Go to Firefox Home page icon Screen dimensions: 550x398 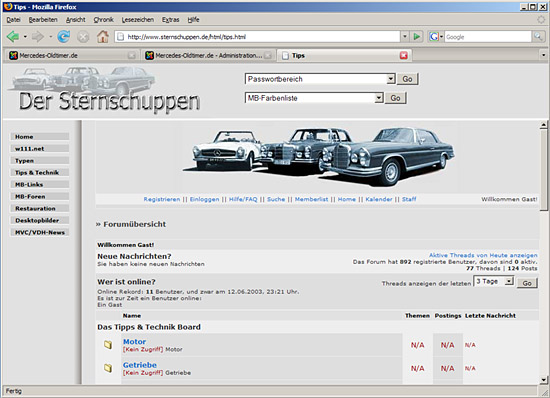coord(103,36)
